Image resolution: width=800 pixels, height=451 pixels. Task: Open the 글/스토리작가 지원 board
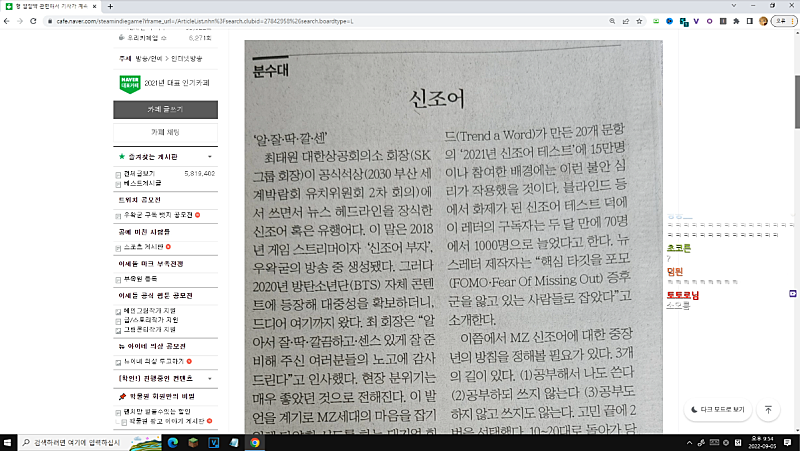point(151,320)
